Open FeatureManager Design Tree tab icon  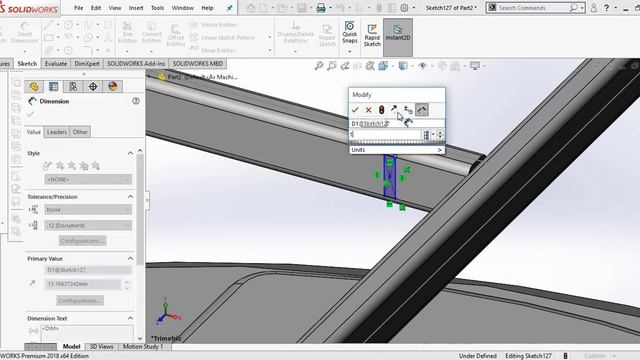34,87
